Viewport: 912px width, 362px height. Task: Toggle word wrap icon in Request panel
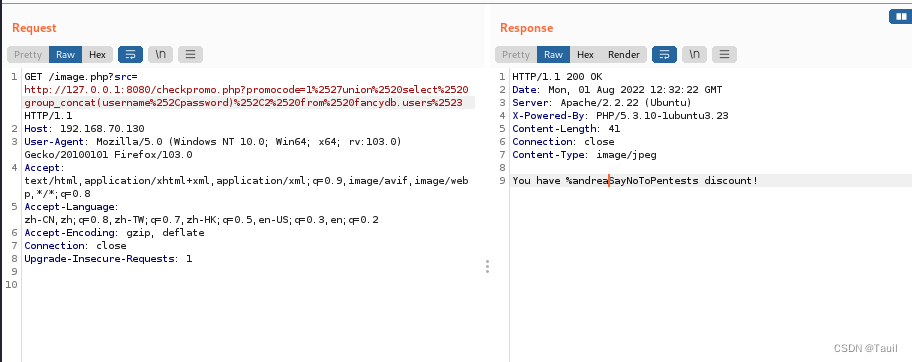coord(130,55)
